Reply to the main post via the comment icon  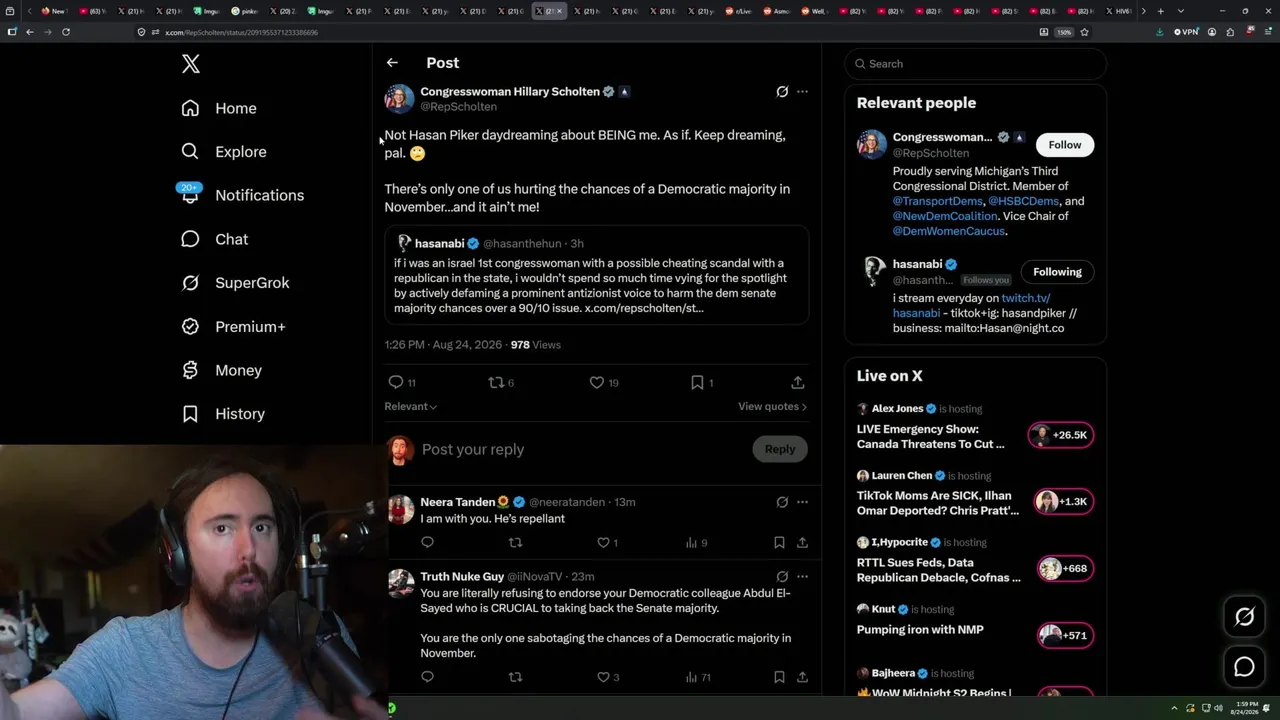click(396, 382)
